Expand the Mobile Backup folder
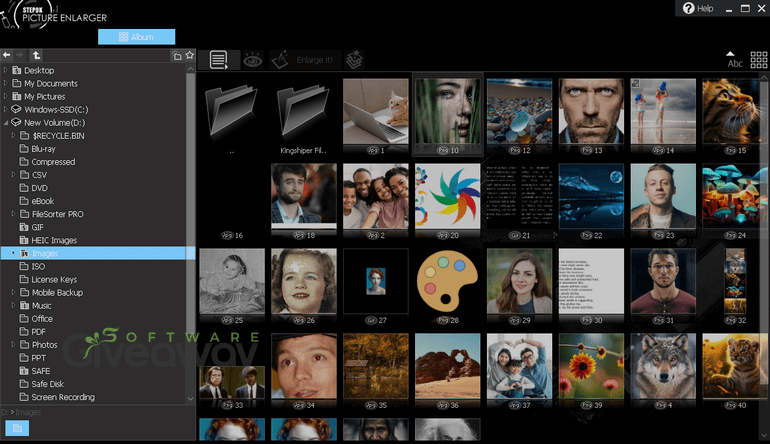This screenshot has width=770, height=444. tap(13, 292)
